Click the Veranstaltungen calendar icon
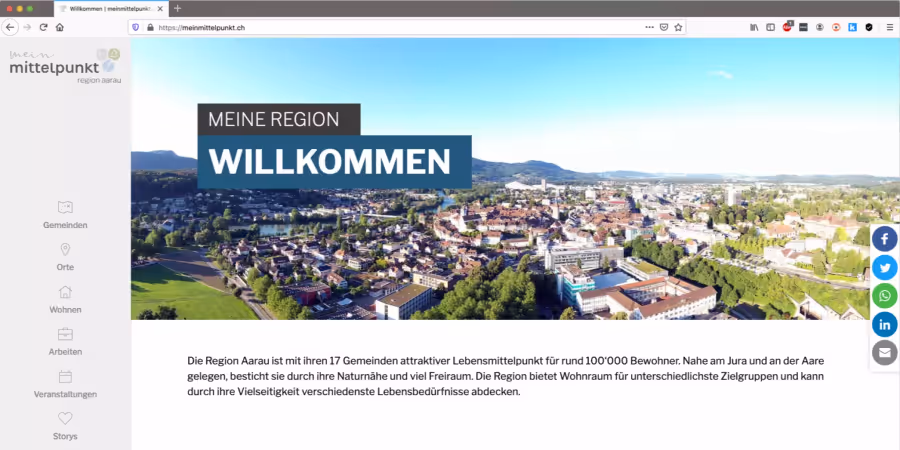 tap(65, 377)
